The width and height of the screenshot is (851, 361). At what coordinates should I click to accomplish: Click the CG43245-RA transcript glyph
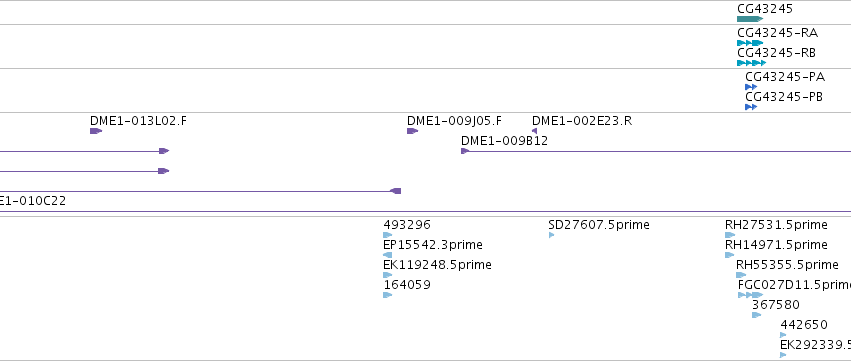(750, 43)
